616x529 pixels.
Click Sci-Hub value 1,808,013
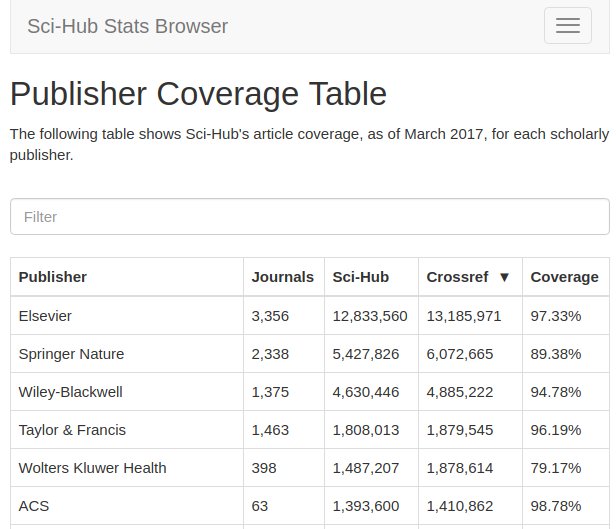(x=366, y=430)
